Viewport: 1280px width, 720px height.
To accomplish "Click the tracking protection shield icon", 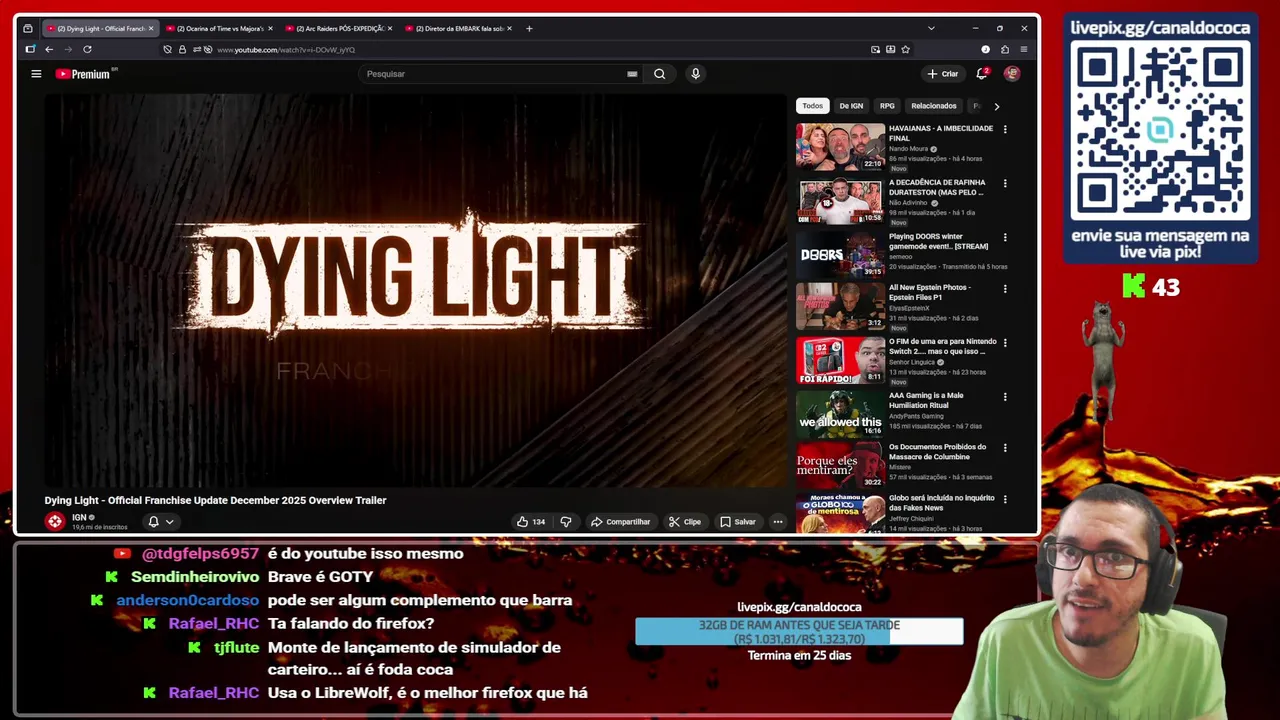I will point(167,49).
